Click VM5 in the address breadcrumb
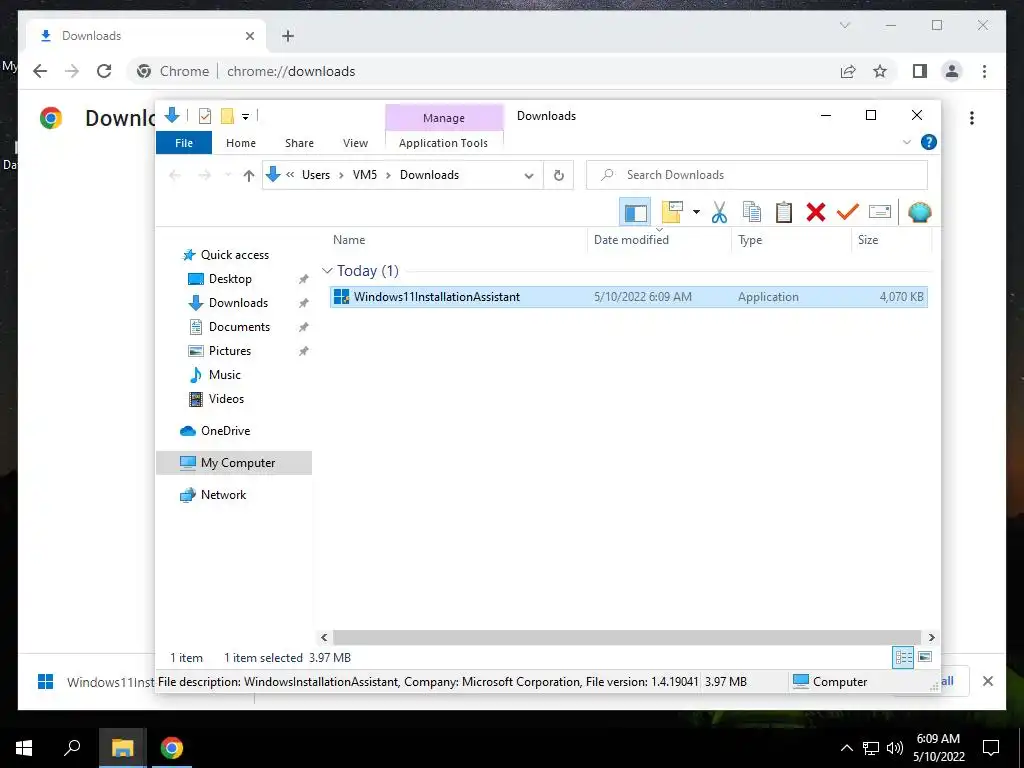This screenshot has height=768, width=1024. tap(365, 175)
